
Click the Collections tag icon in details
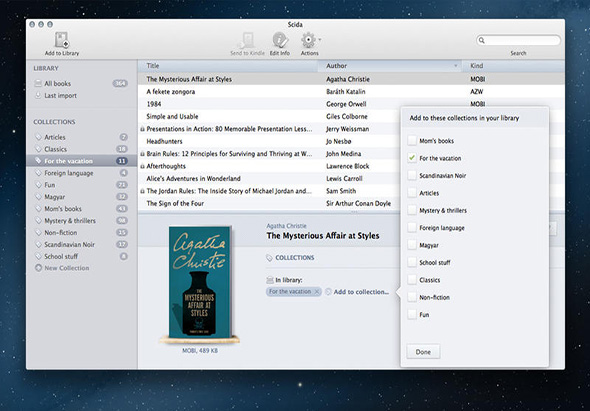pyautogui.click(x=269, y=258)
